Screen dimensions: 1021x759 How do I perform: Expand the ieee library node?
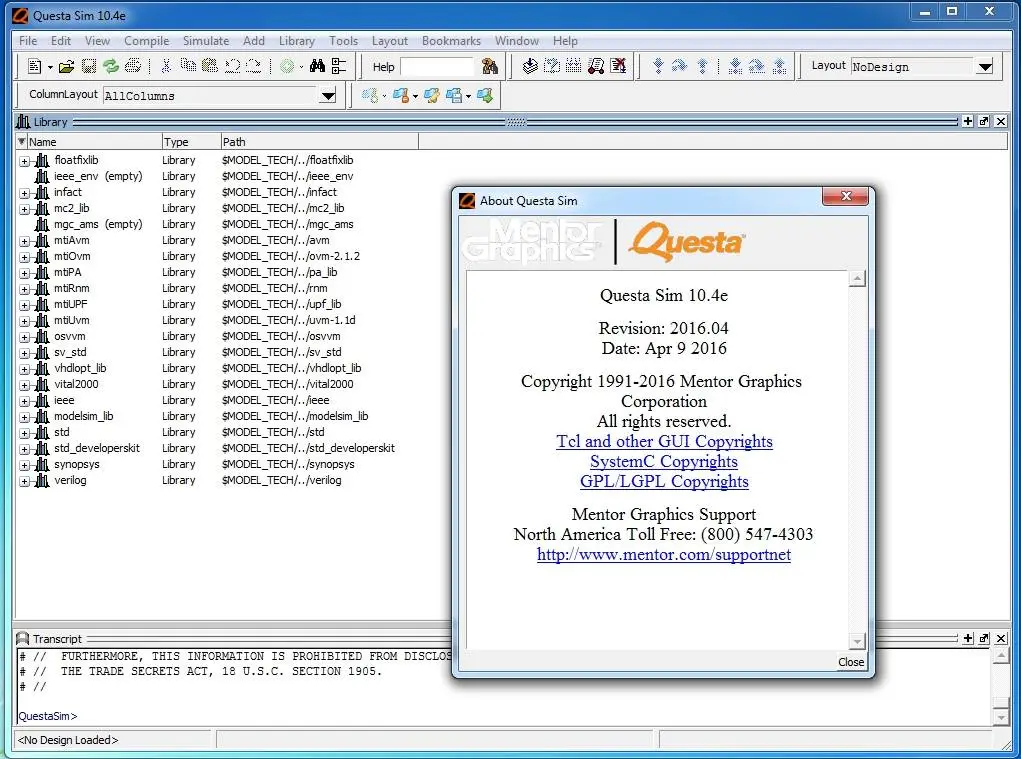[x=24, y=402]
